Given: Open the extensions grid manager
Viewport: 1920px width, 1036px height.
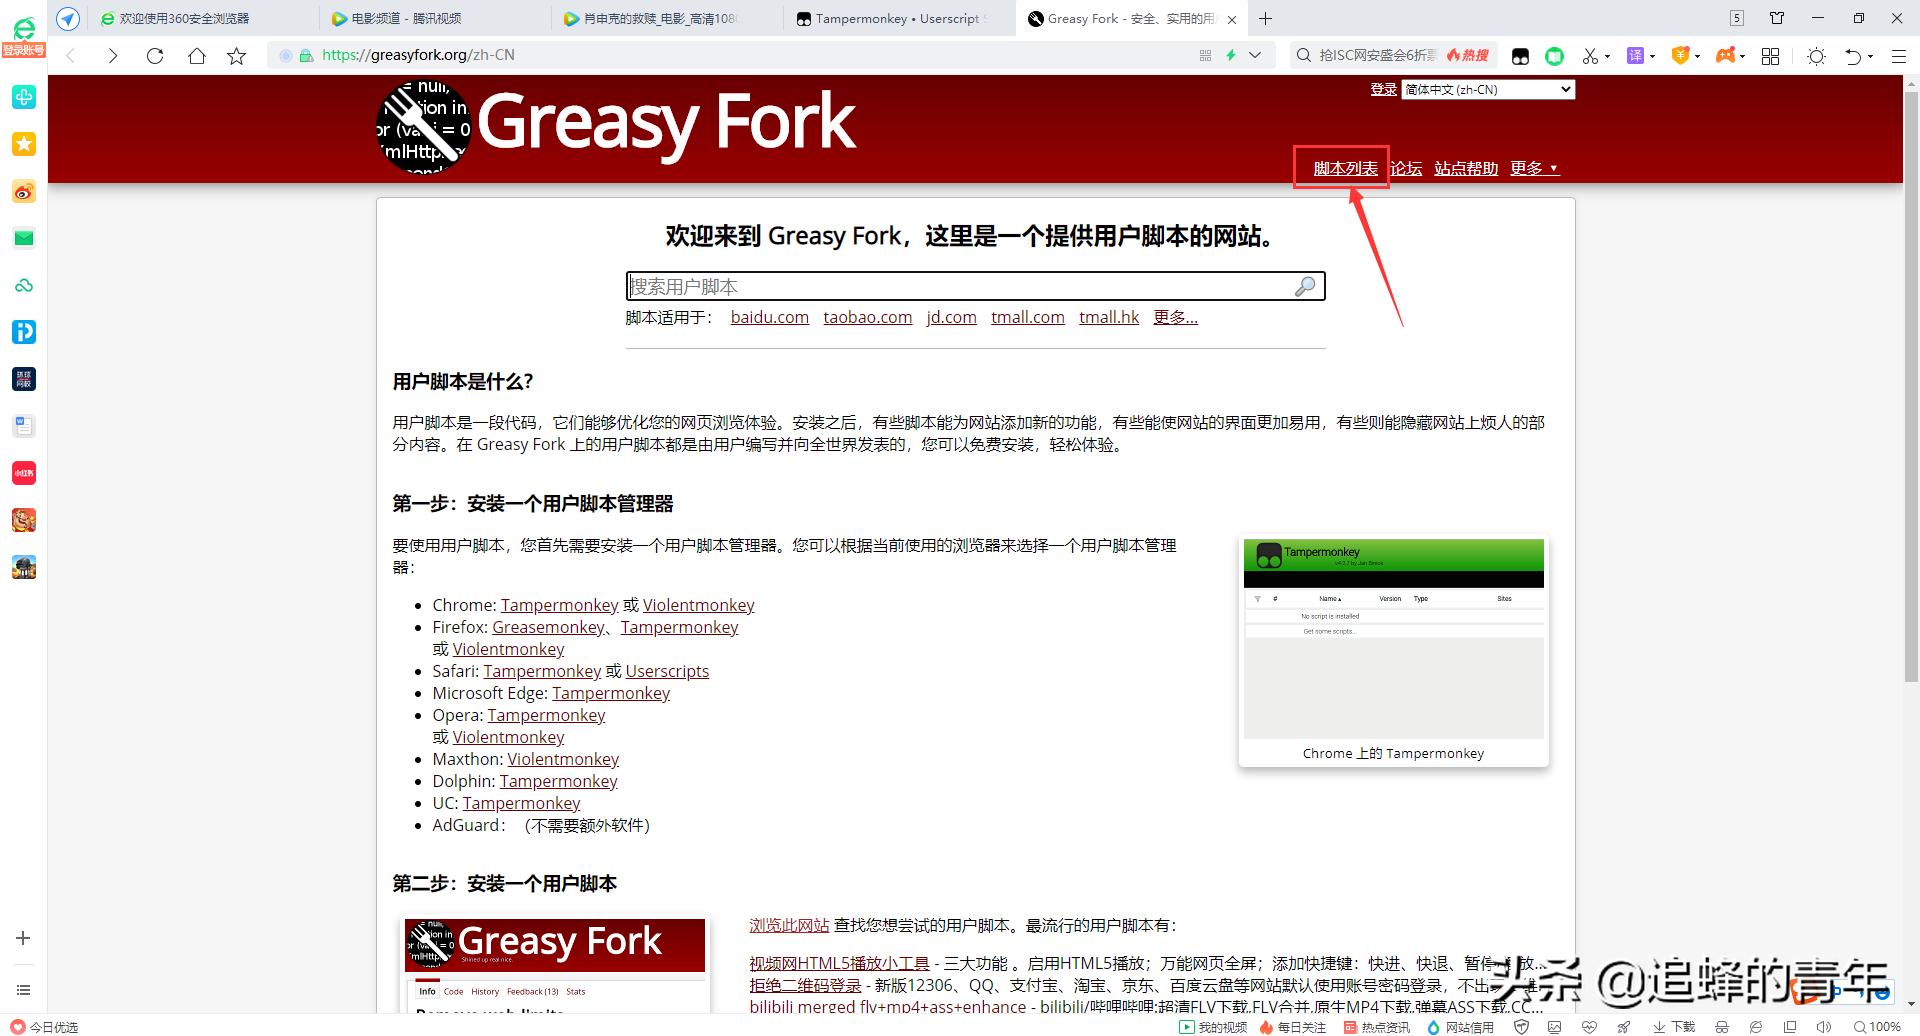Looking at the screenshot, I should pyautogui.click(x=1770, y=56).
